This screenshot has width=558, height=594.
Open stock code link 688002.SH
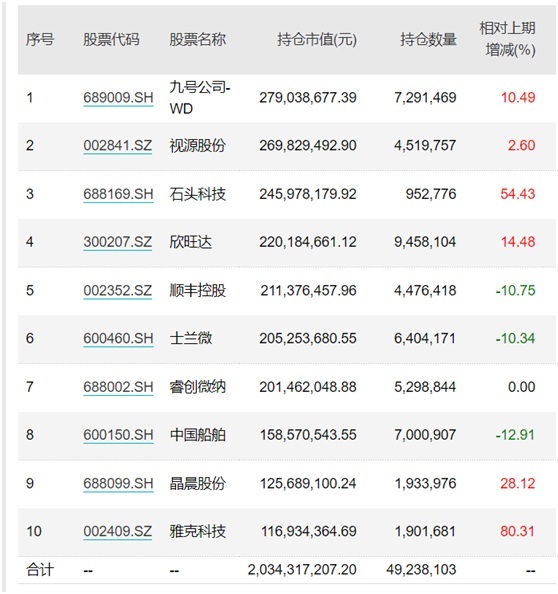pyautogui.click(x=118, y=387)
